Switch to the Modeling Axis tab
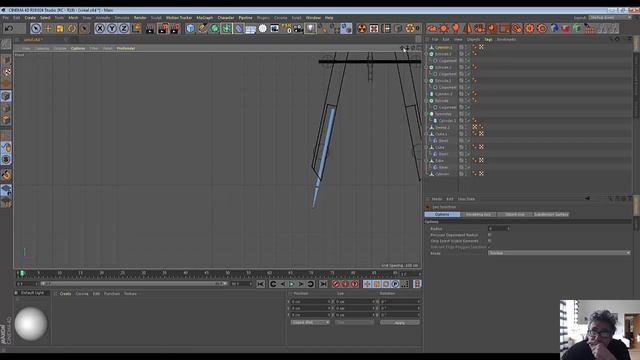The height and width of the screenshot is (360, 640). point(478,214)
